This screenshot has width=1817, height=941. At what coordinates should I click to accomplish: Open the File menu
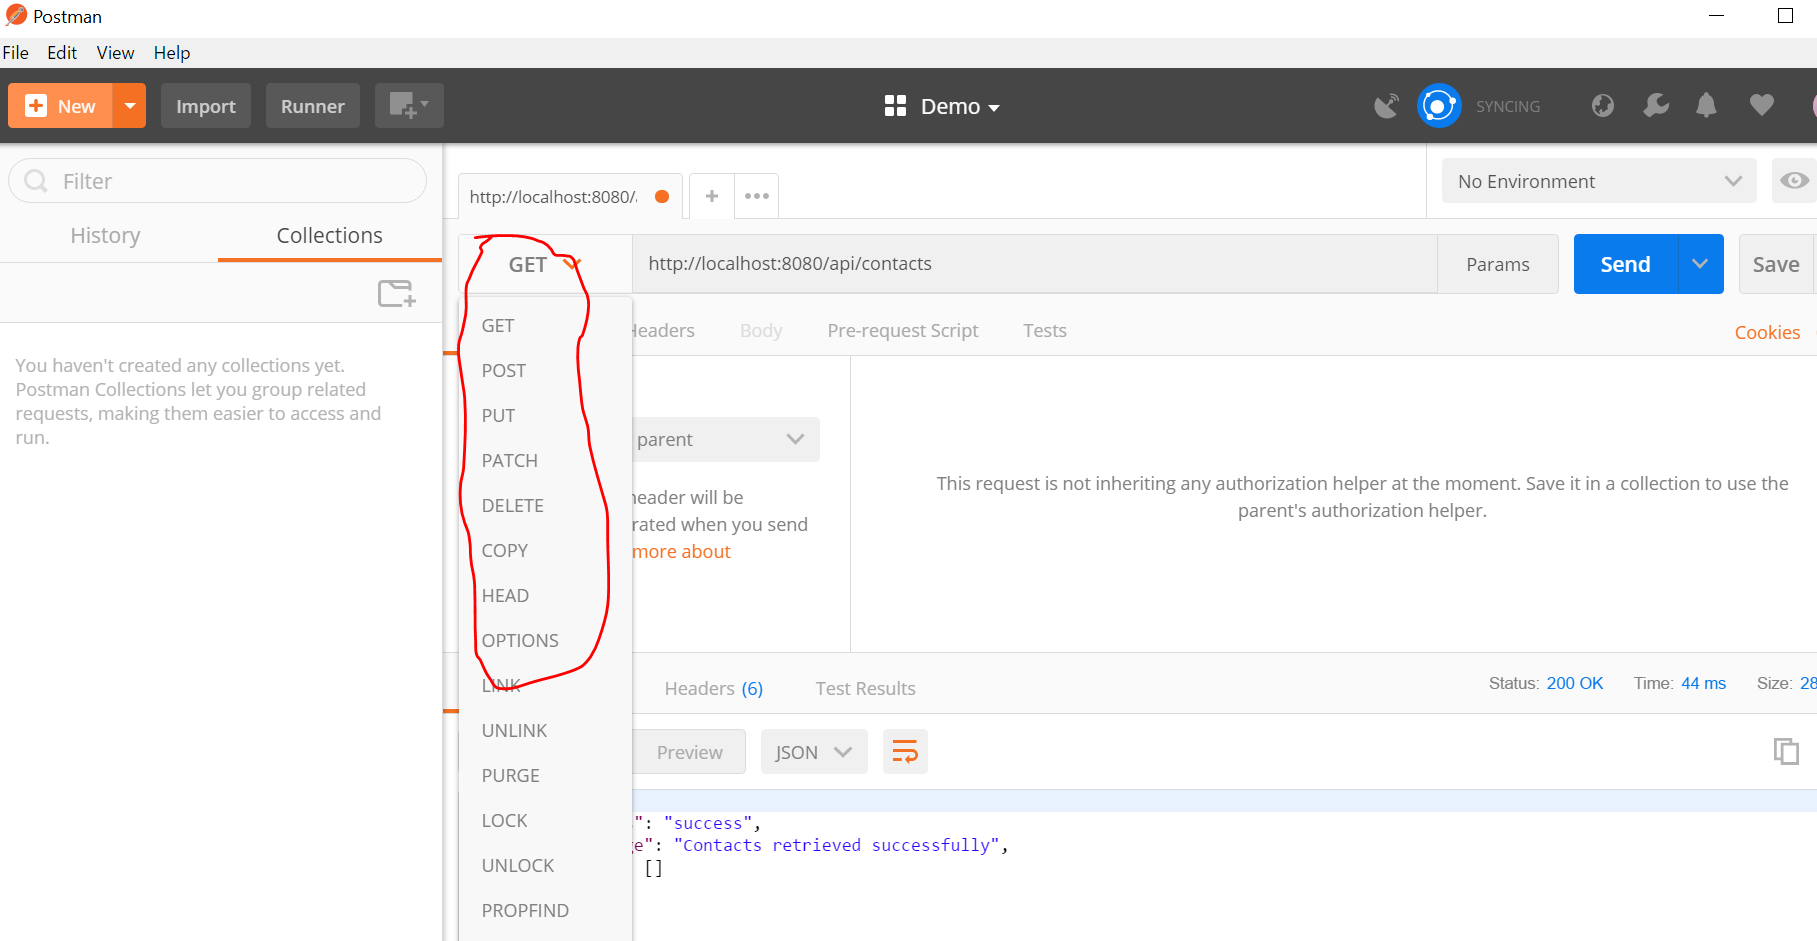pos(16,53)
